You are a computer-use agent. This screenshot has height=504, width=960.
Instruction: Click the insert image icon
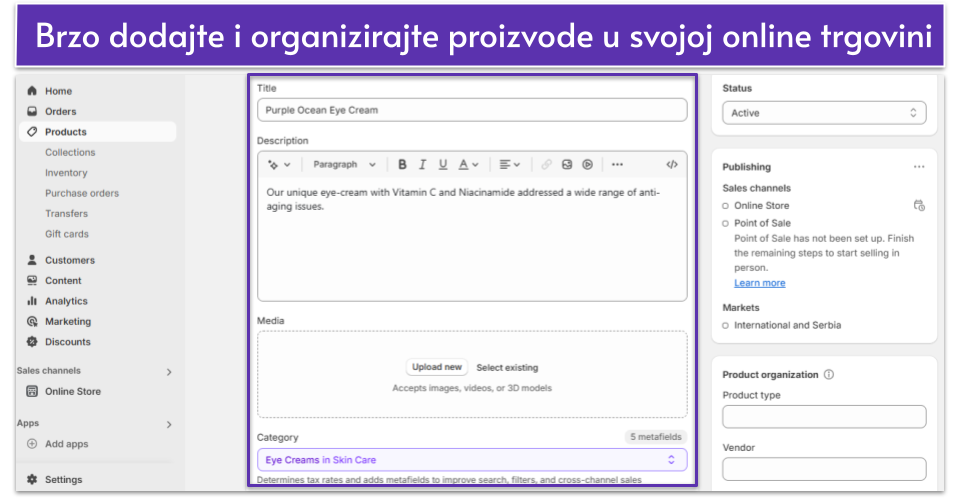[567, 164]
